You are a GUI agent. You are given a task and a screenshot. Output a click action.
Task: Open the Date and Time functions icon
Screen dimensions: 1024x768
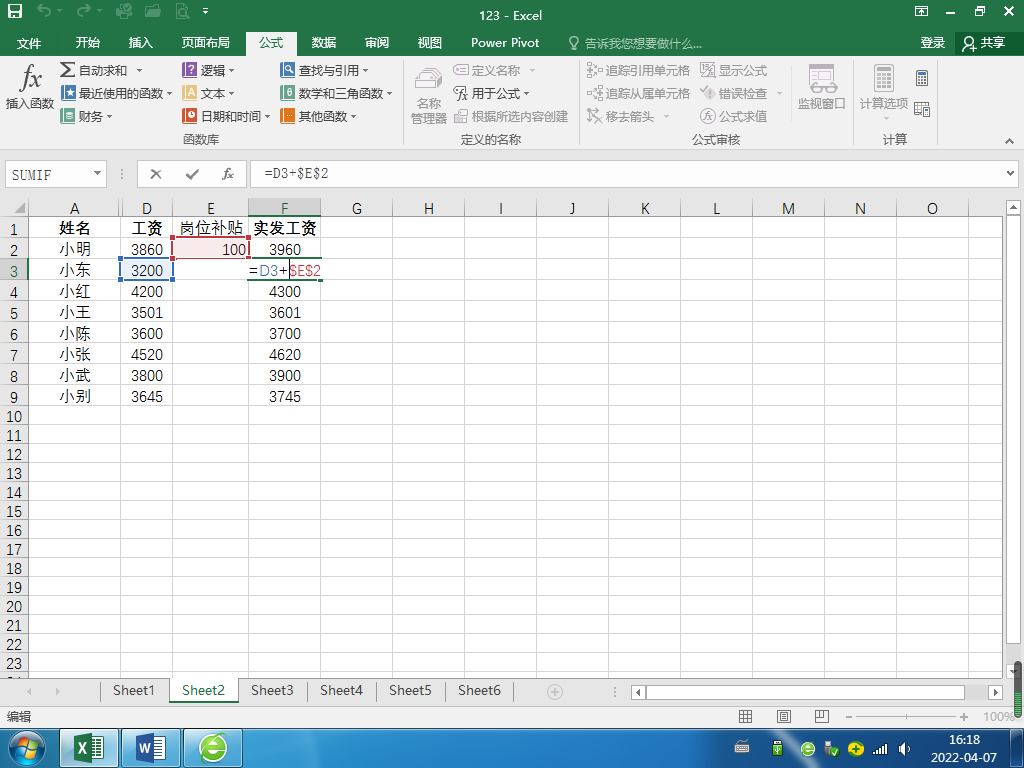pyautogui.click(x=189, y=116)
